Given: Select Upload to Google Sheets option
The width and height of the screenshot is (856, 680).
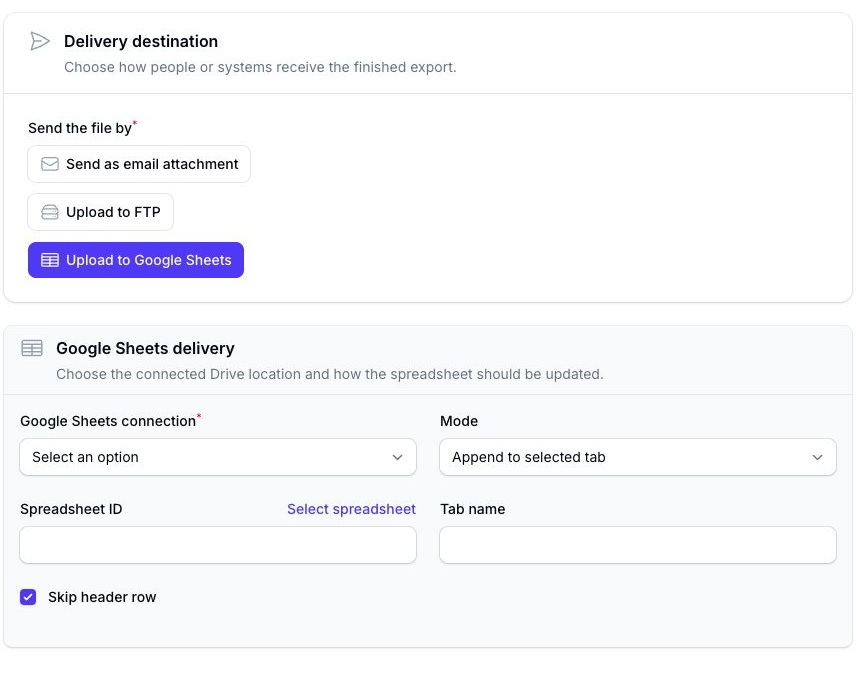Looking at the screenshot, I should coord(136,260).
